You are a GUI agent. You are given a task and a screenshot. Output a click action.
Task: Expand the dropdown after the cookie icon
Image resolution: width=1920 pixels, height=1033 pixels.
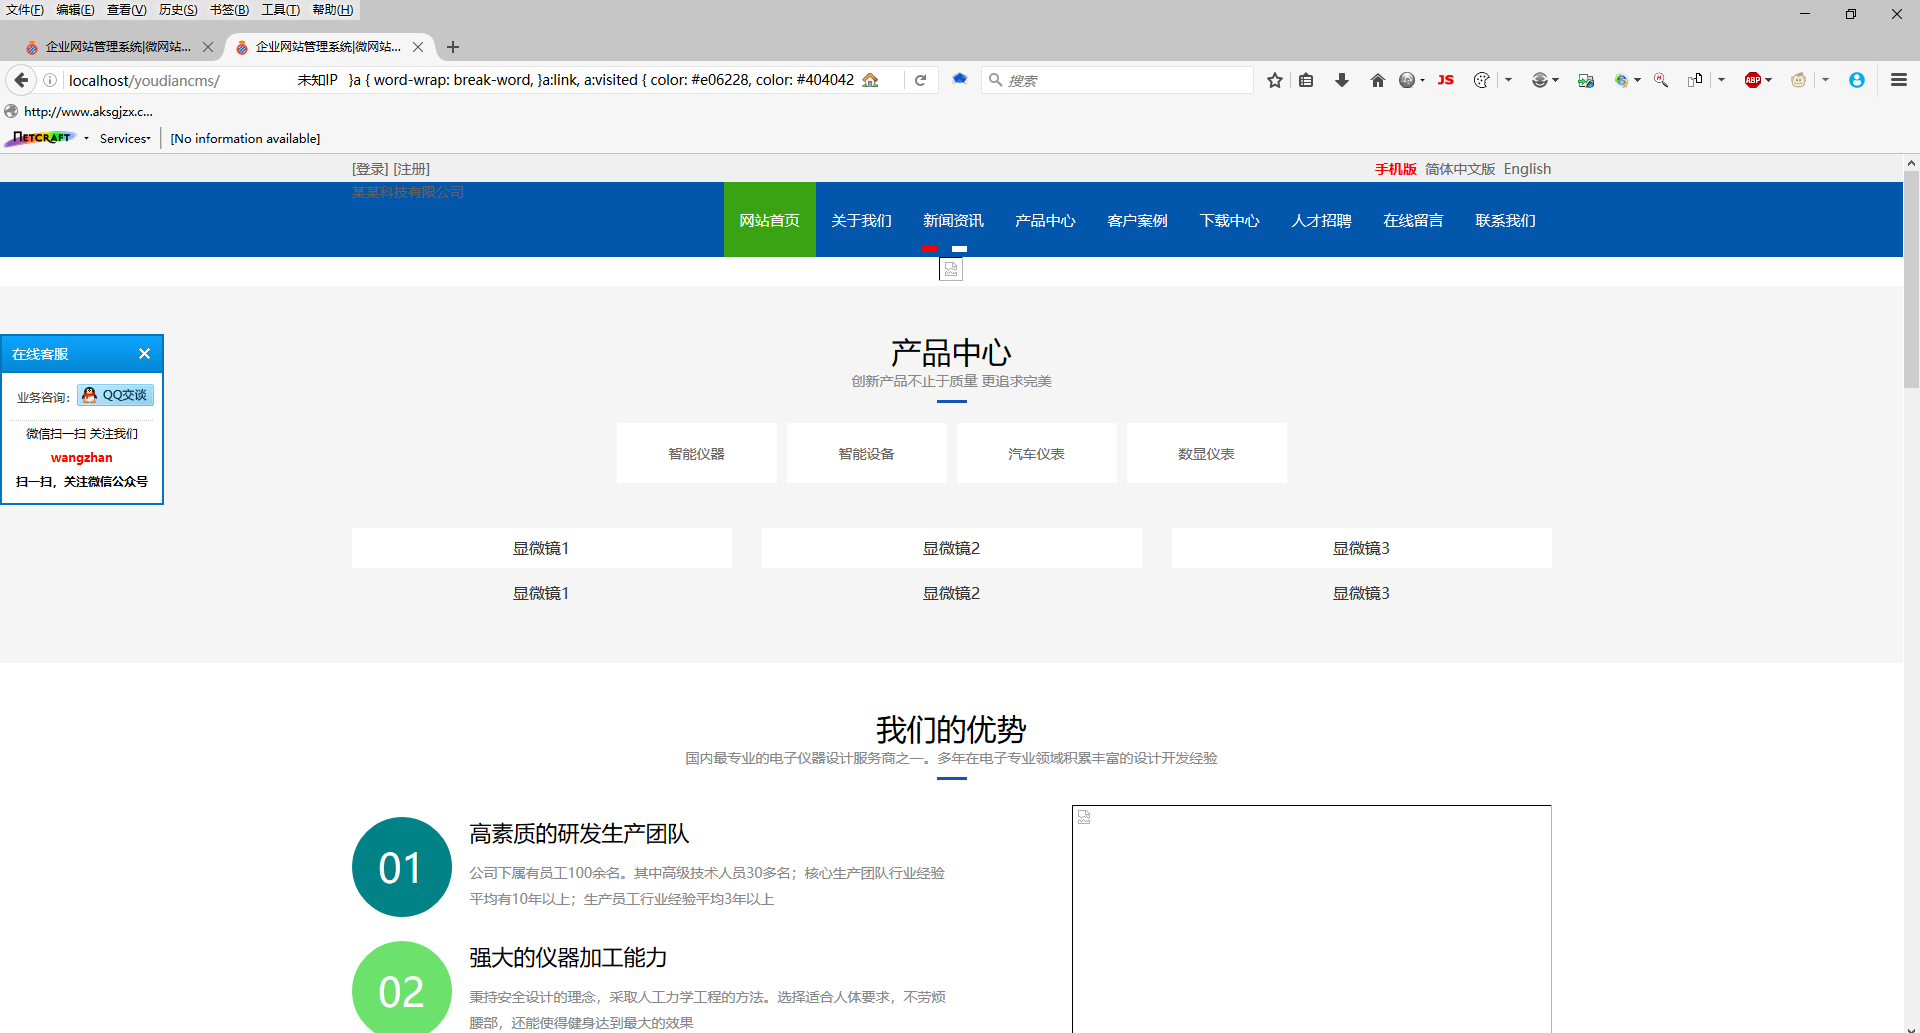click(x=1508, y=80)
